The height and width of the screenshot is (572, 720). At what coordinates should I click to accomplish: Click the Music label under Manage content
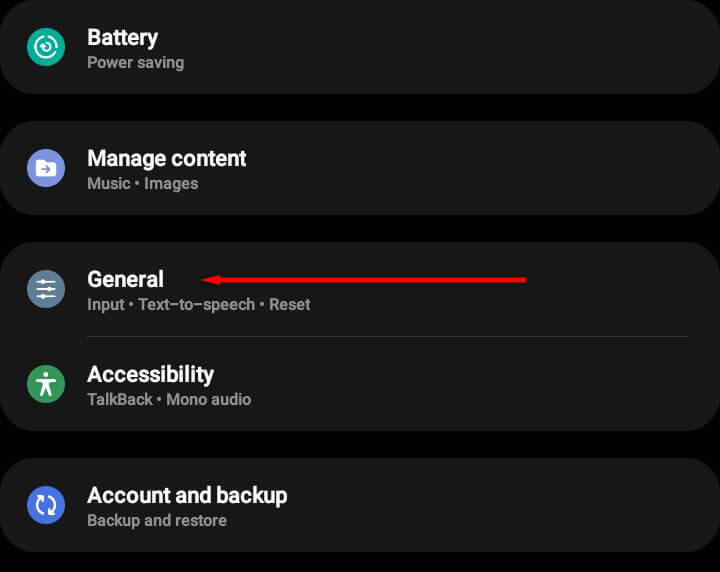point(108,184)
